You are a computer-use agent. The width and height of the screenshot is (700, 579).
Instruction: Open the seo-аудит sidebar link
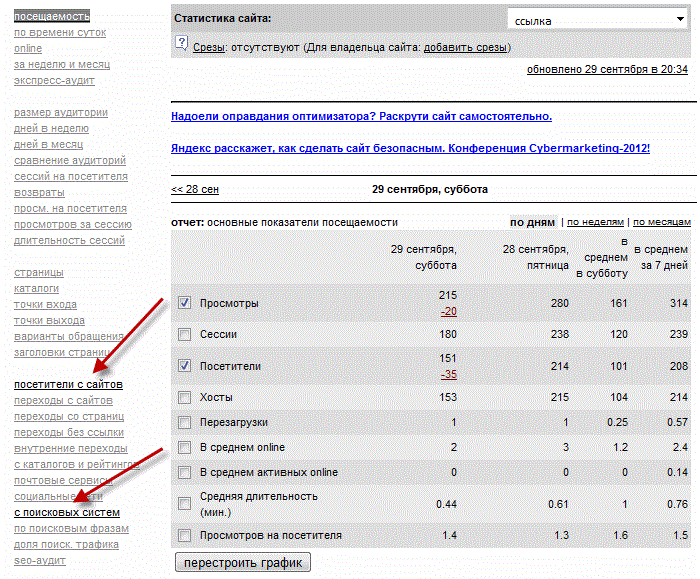40,560
